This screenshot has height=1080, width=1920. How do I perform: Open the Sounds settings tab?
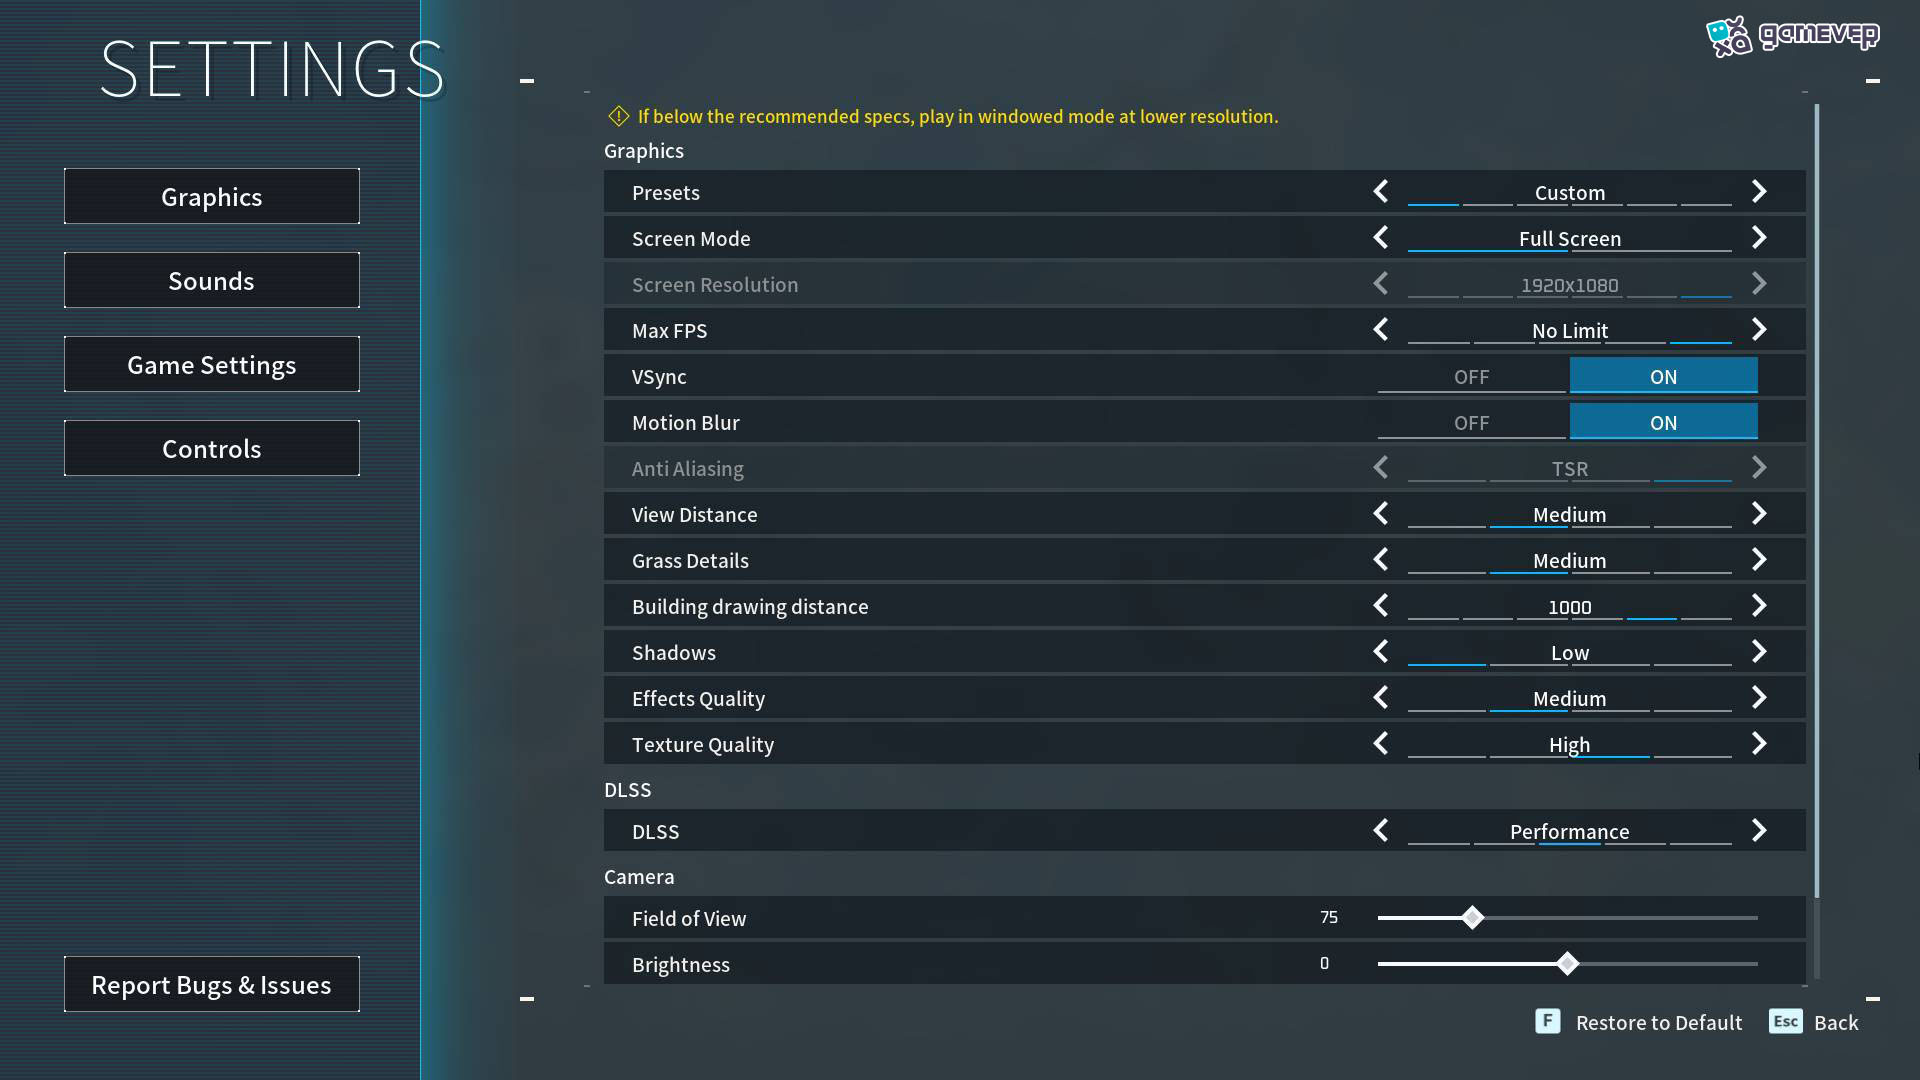coord(212,280)
